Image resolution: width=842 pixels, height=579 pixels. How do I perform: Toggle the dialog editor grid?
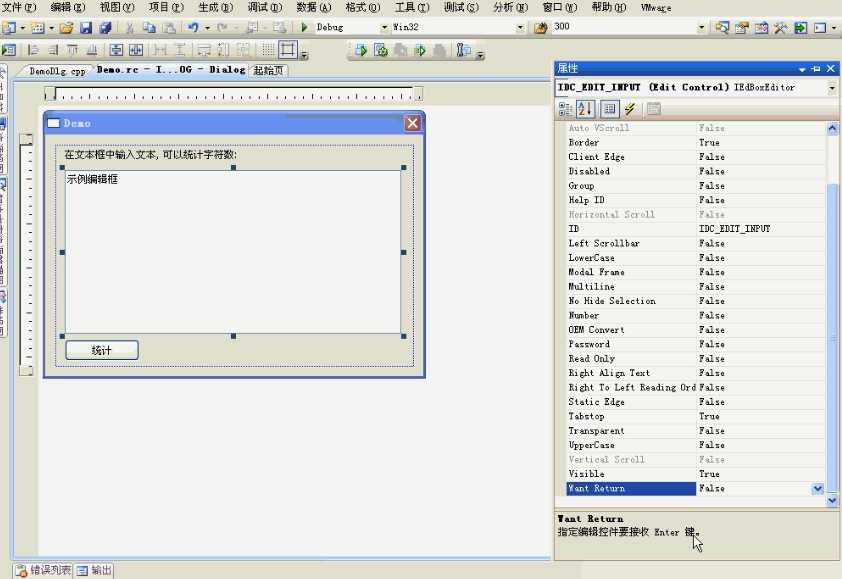267,50
